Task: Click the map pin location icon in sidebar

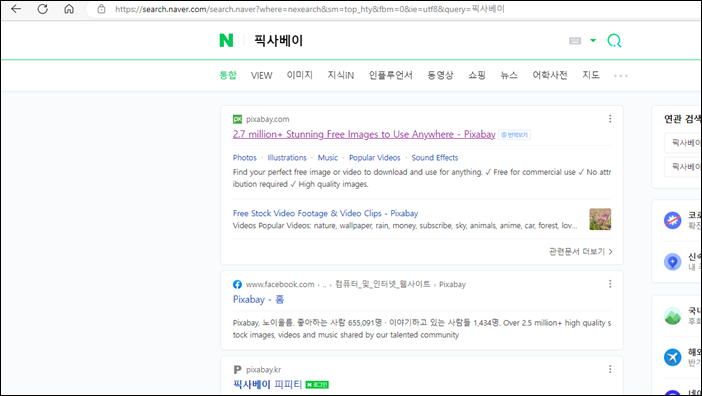Action: (x=672, y=261)
